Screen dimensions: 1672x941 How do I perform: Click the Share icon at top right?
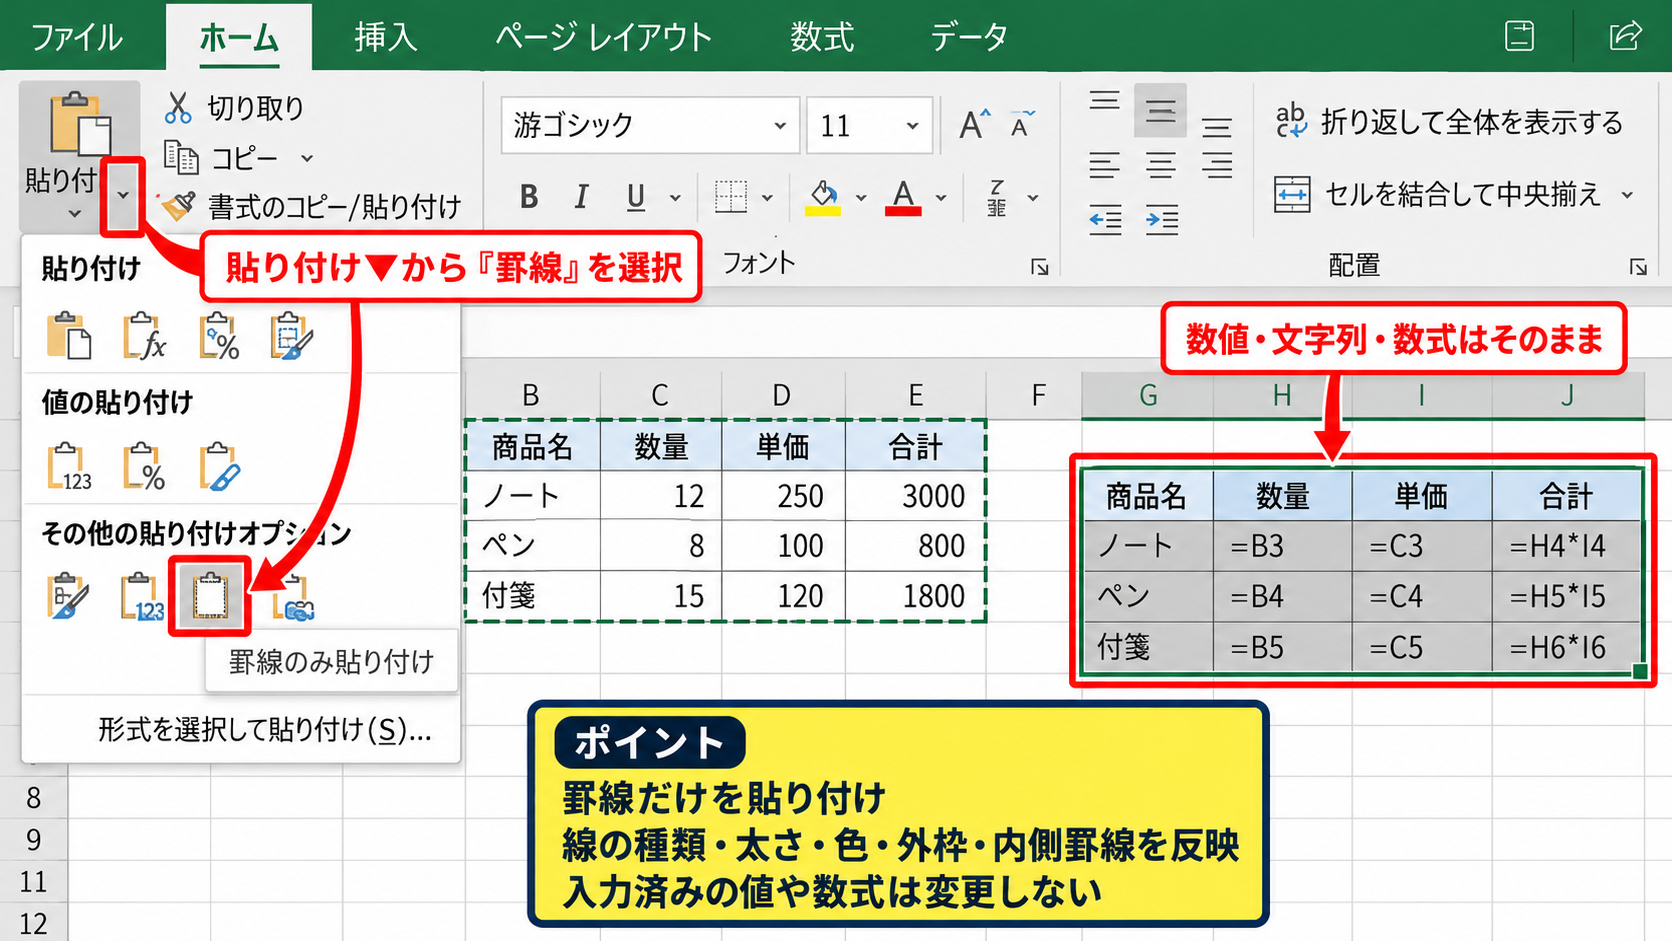click(1625, 36)
